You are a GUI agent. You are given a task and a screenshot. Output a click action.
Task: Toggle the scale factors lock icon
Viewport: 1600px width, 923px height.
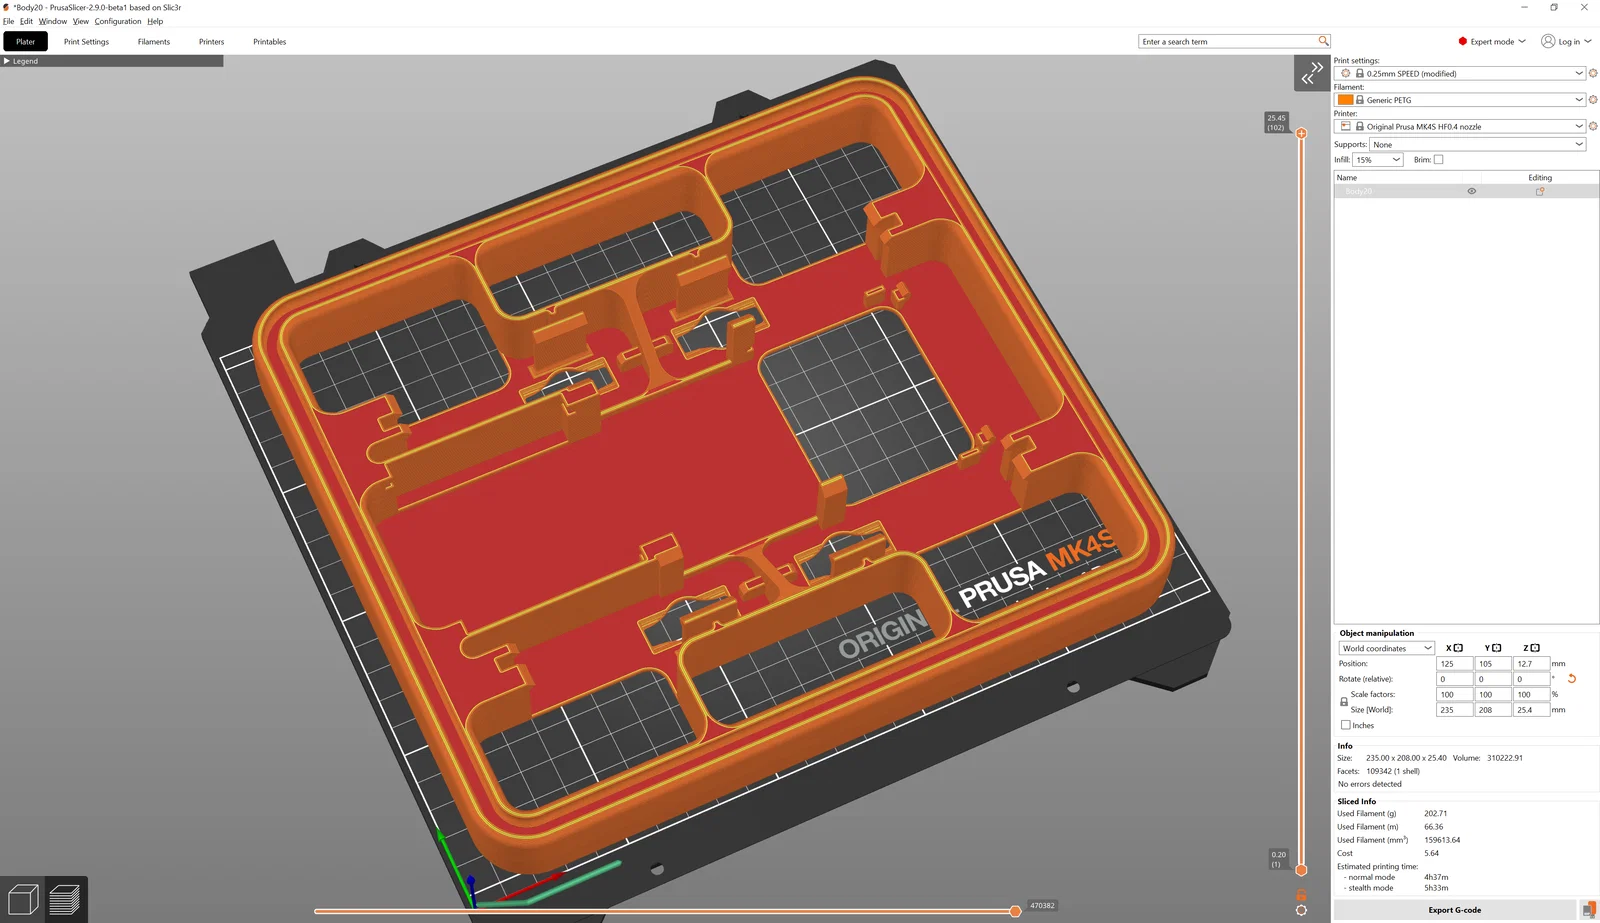tap(1344, 702)
